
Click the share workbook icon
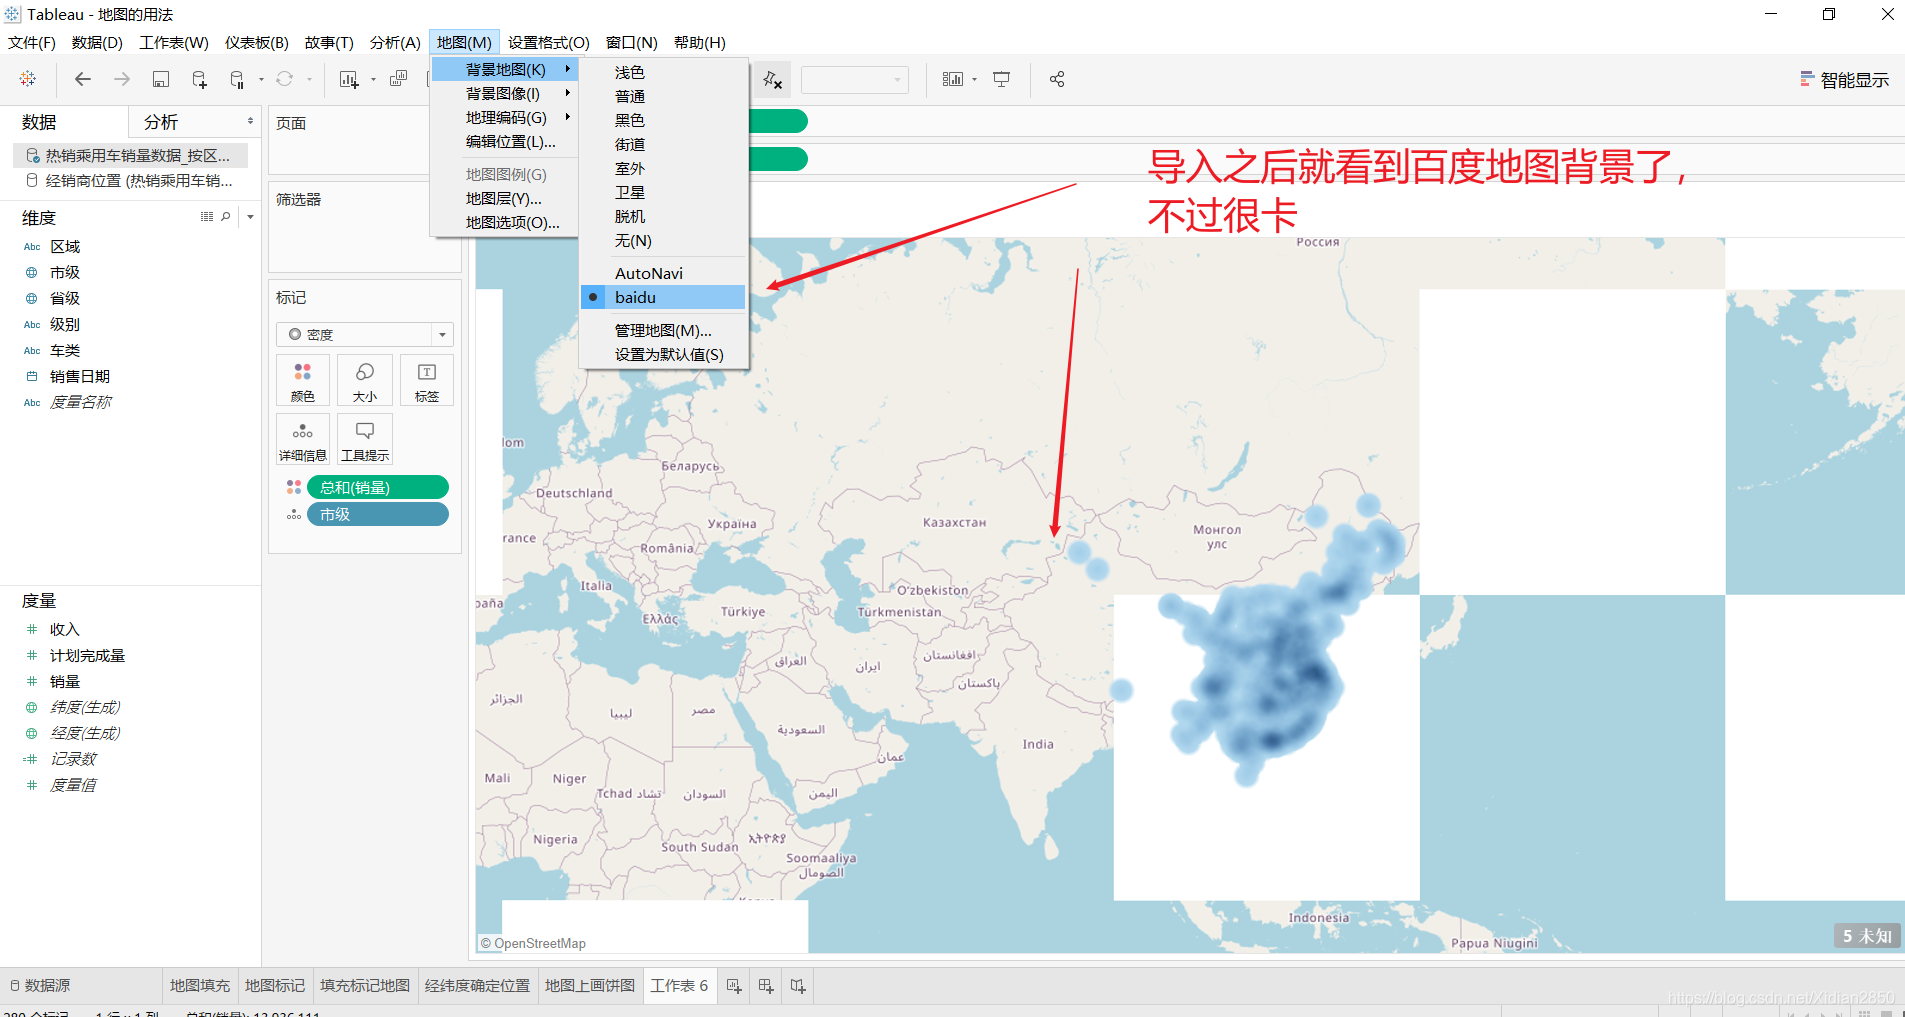[x=1057, y=79]
